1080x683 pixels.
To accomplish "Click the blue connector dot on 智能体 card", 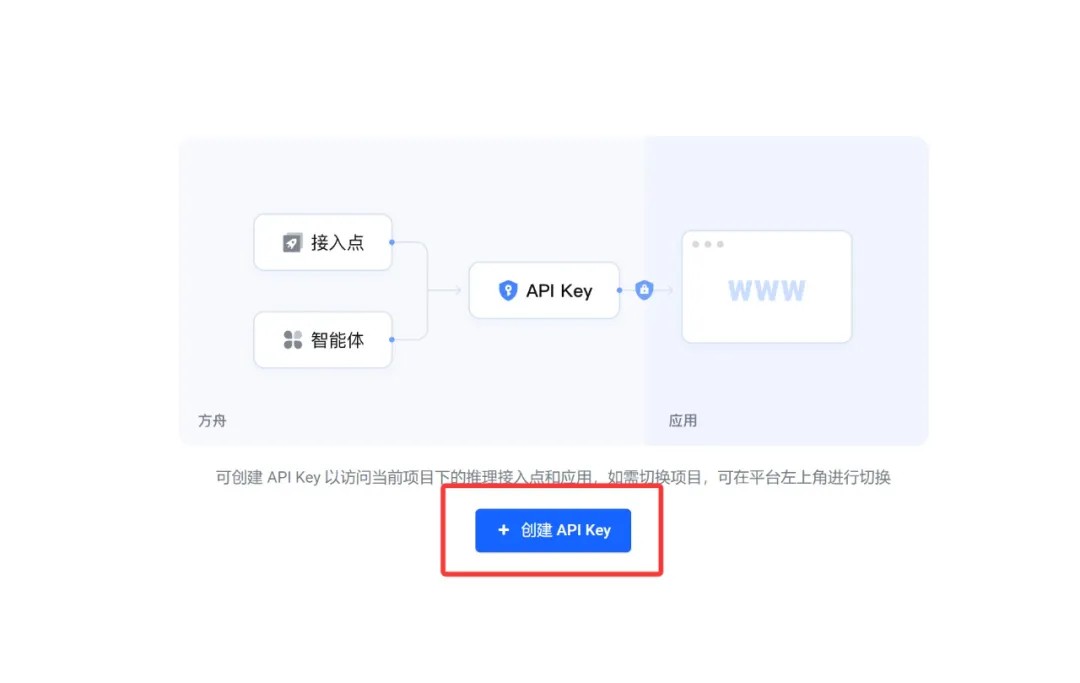I will [392, 339].
